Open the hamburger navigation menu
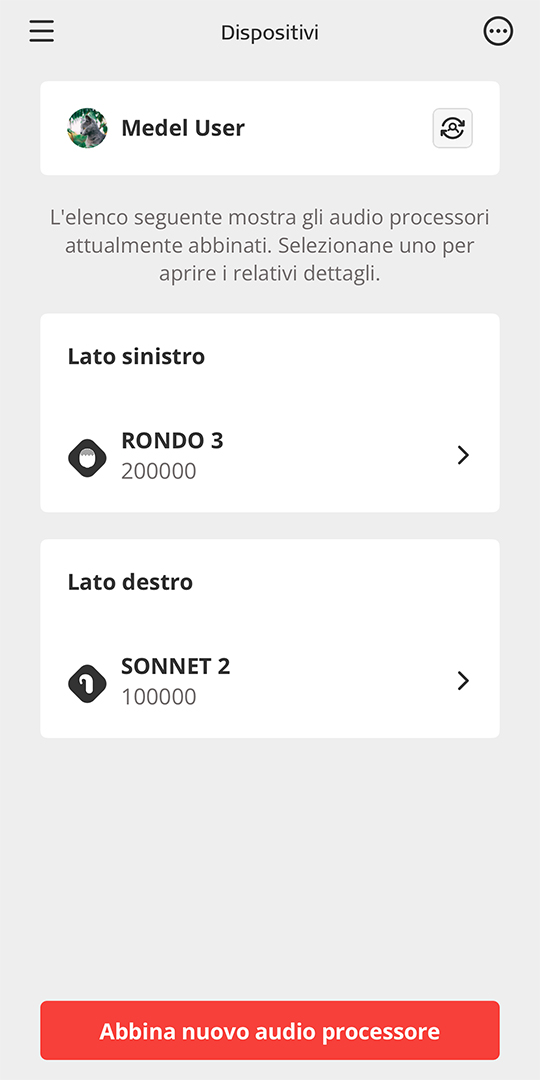This screenshot has width=540, height=1080. coord(41,32)
